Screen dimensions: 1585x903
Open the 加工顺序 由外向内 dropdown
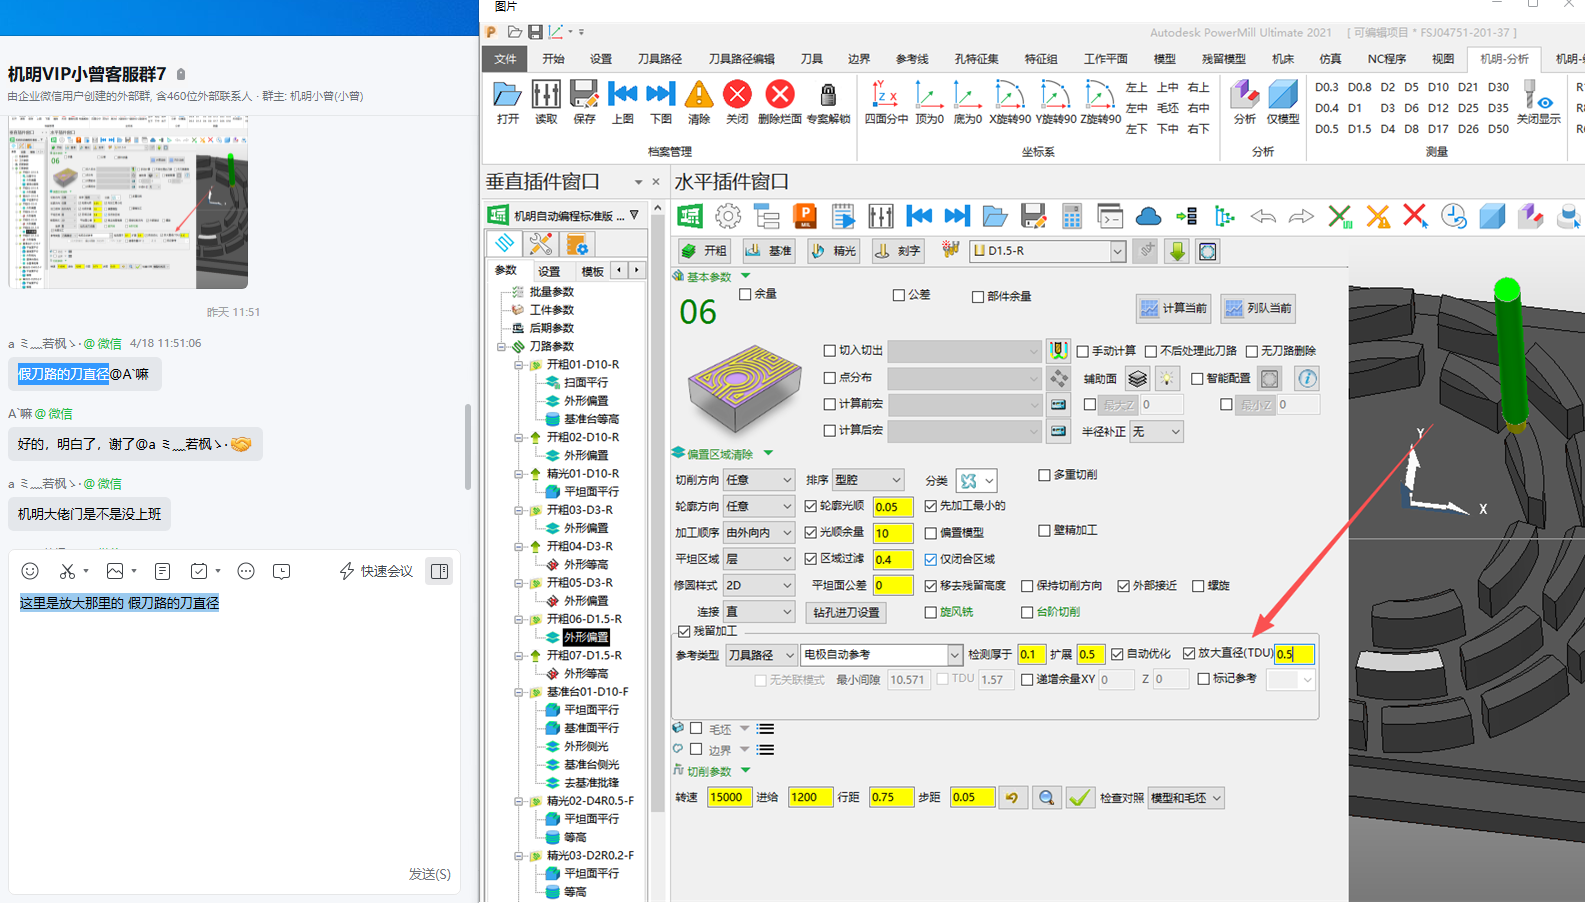click(759, 533)
